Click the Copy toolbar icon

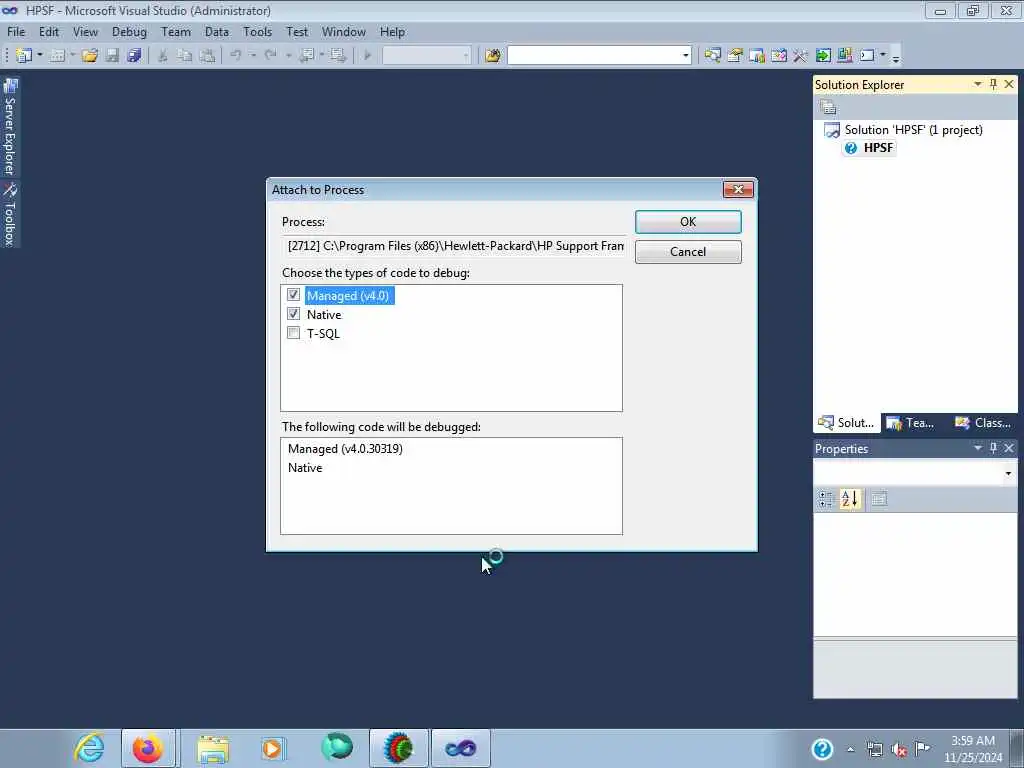[185, 56]
